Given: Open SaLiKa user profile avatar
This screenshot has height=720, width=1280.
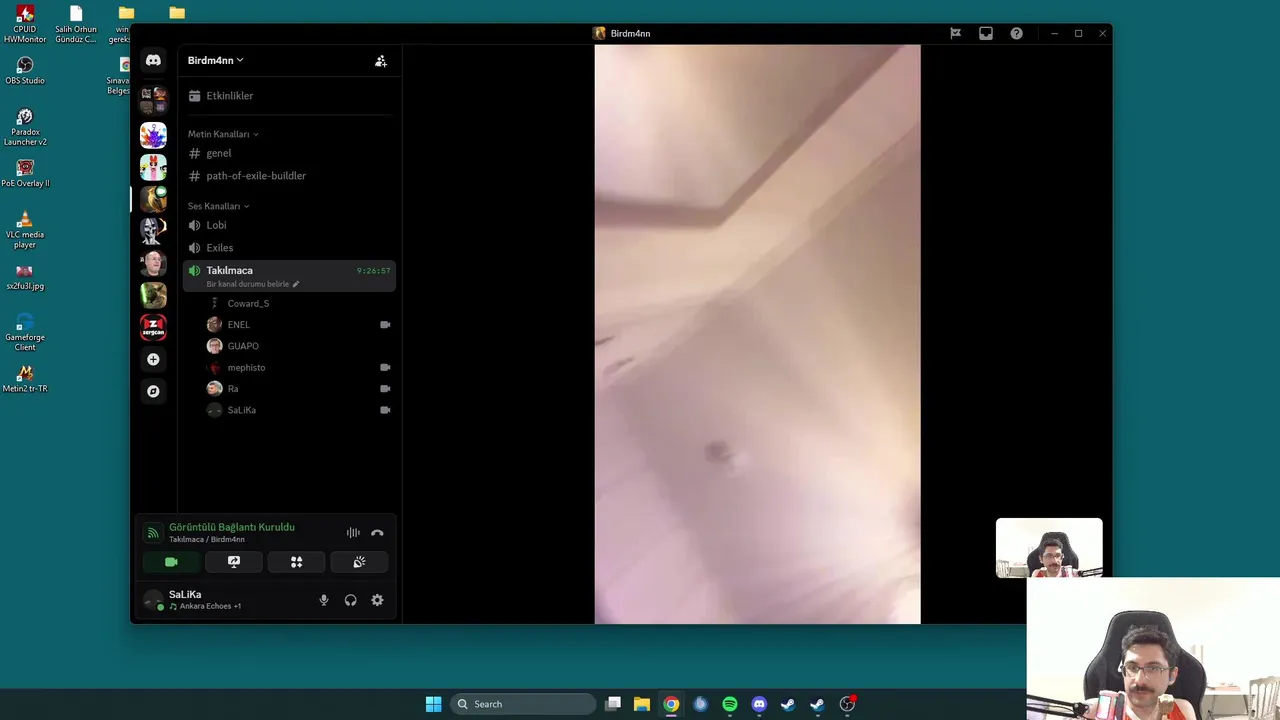Looking at the screenshot, I should [153, 600].
